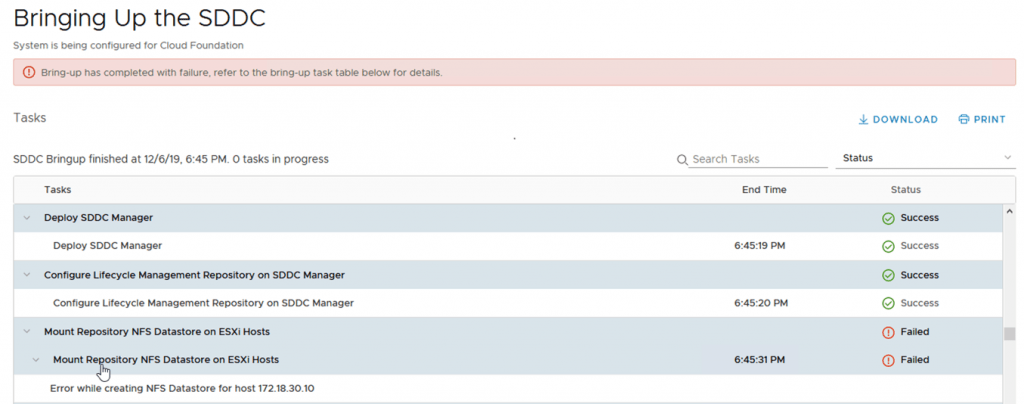Click the DOWNLOAD button
Screen dimensions: 1024x404
(x=898, y=120)
